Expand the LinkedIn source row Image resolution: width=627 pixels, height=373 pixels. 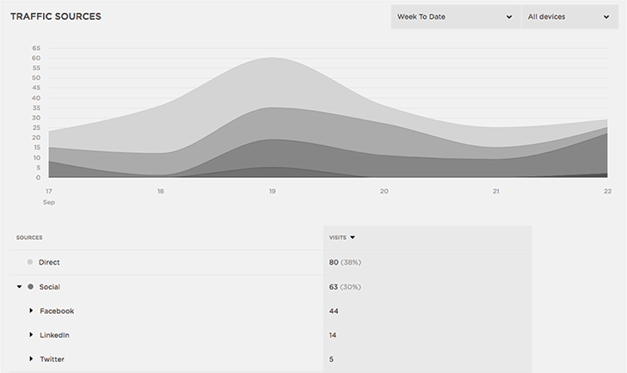click(x=31, y=335)
